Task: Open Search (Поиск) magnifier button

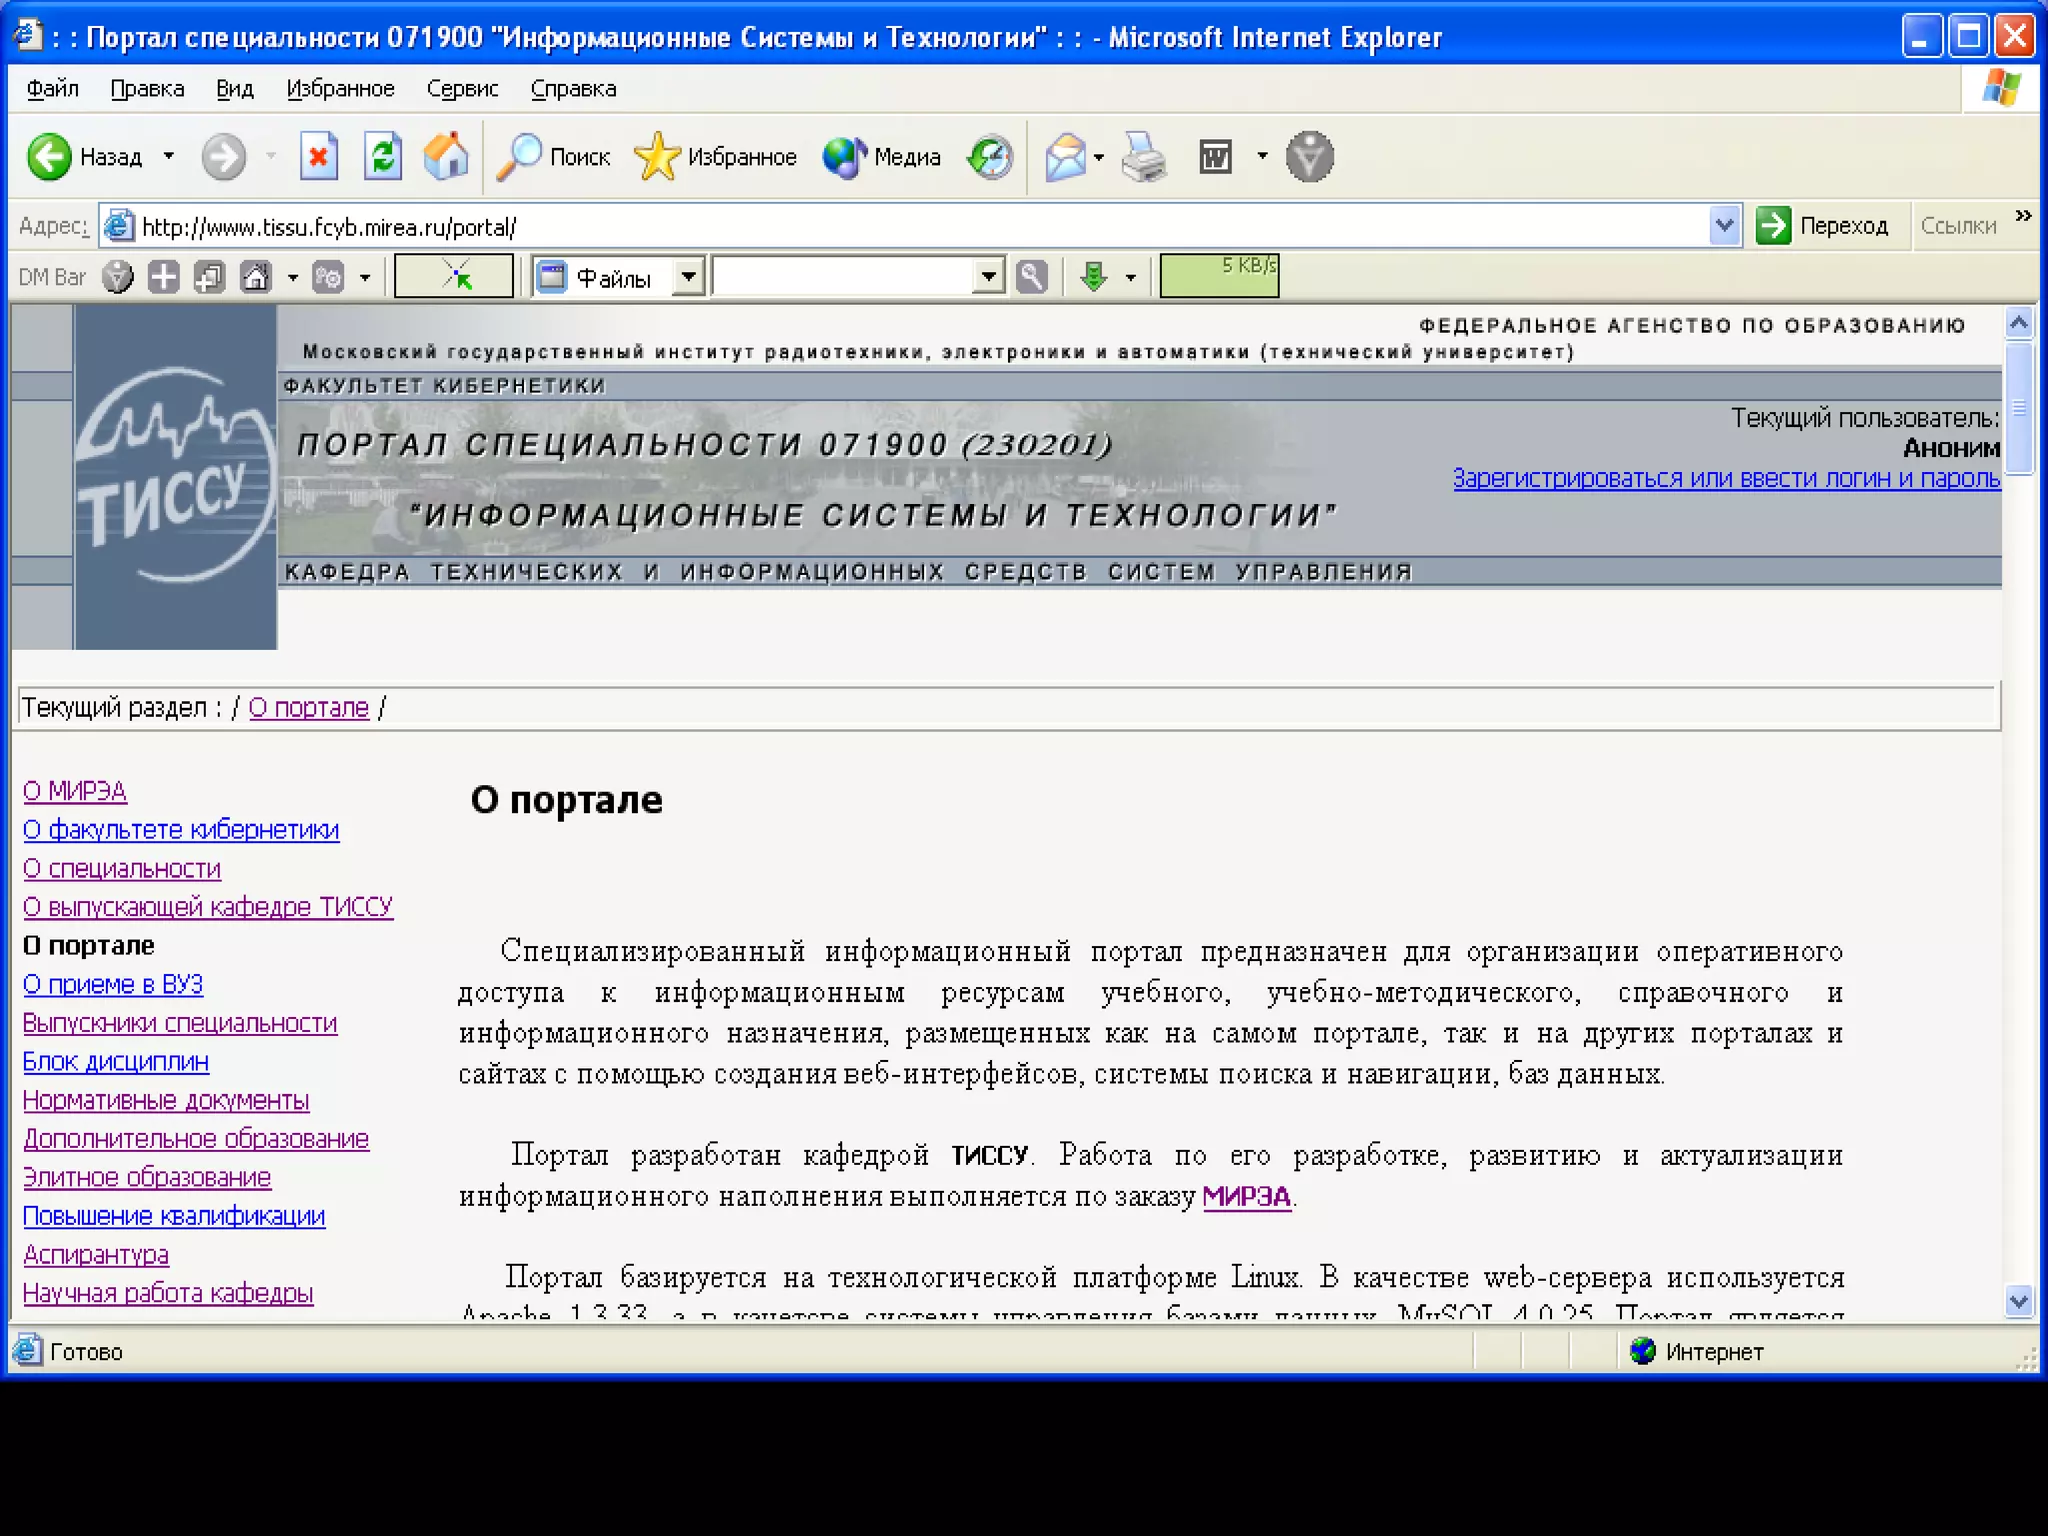Action: [x=553, y=157]
